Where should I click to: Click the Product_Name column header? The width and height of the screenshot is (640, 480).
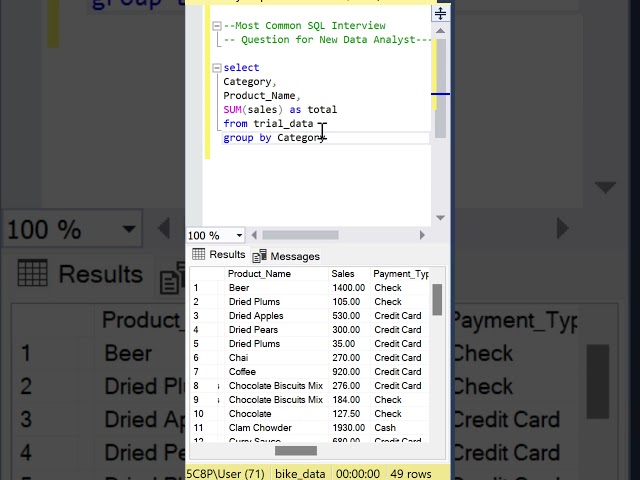pyautogui.click(x=259, y=274)
